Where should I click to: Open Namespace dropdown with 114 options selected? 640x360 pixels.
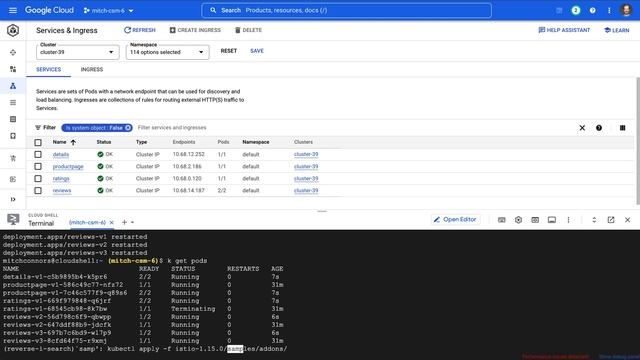click(x=167, y=52)
